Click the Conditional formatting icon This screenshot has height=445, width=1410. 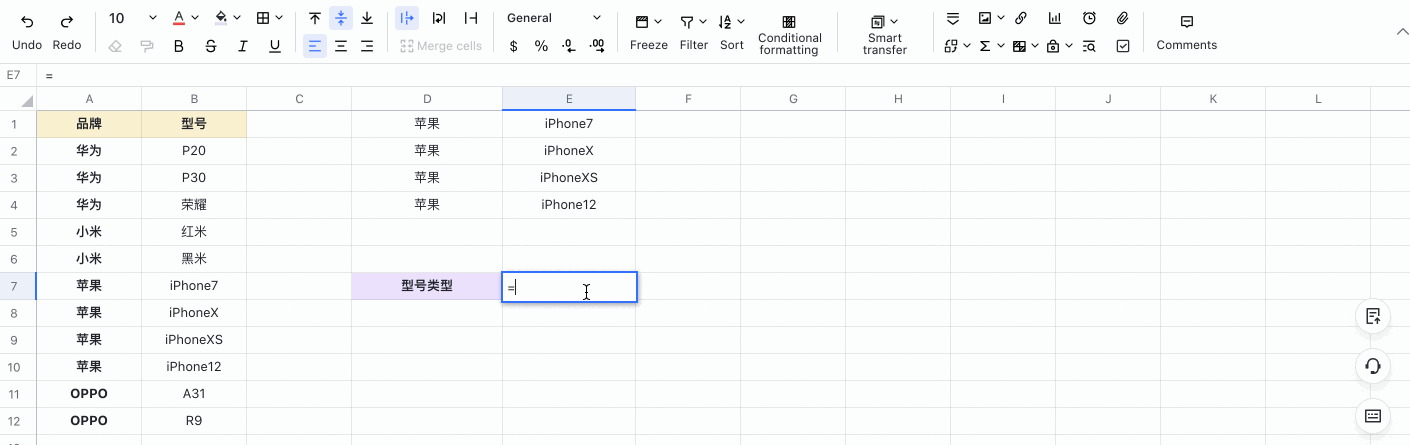[x=789, y=22]
